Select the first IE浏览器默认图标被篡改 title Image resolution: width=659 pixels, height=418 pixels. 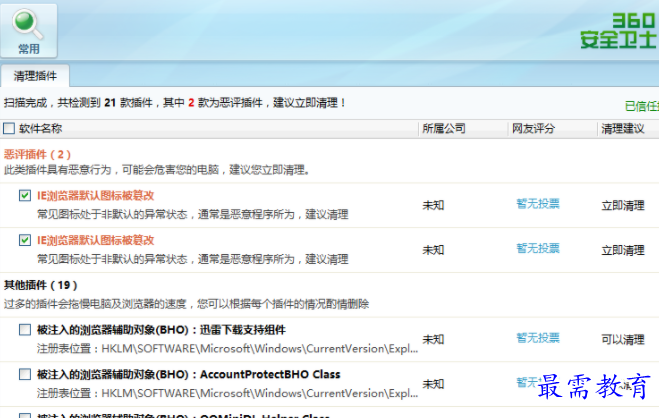click(96, 196)
